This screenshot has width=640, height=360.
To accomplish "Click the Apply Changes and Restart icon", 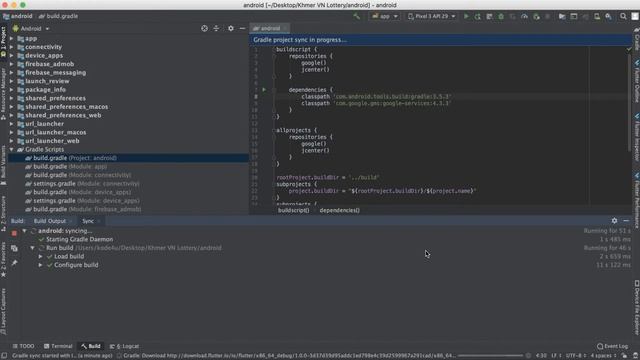I will pos(478,16).
